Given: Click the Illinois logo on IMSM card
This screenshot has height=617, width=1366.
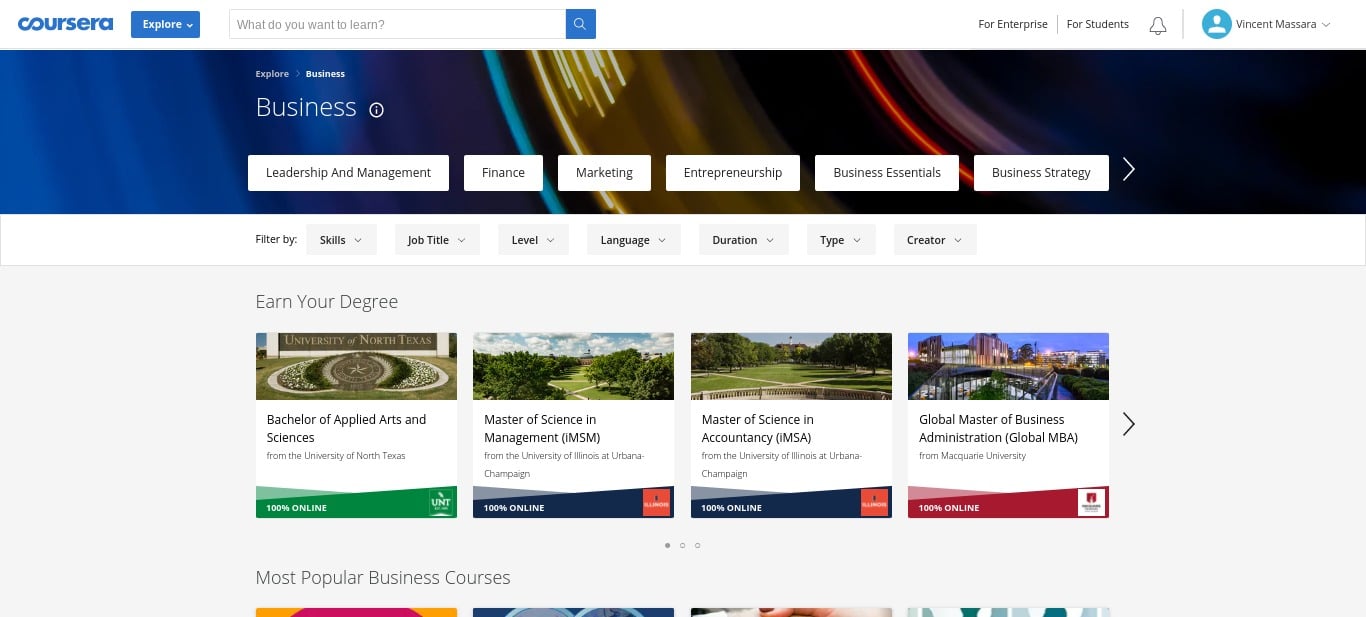Looking at the screenshot, I should [x=656, y=502].
